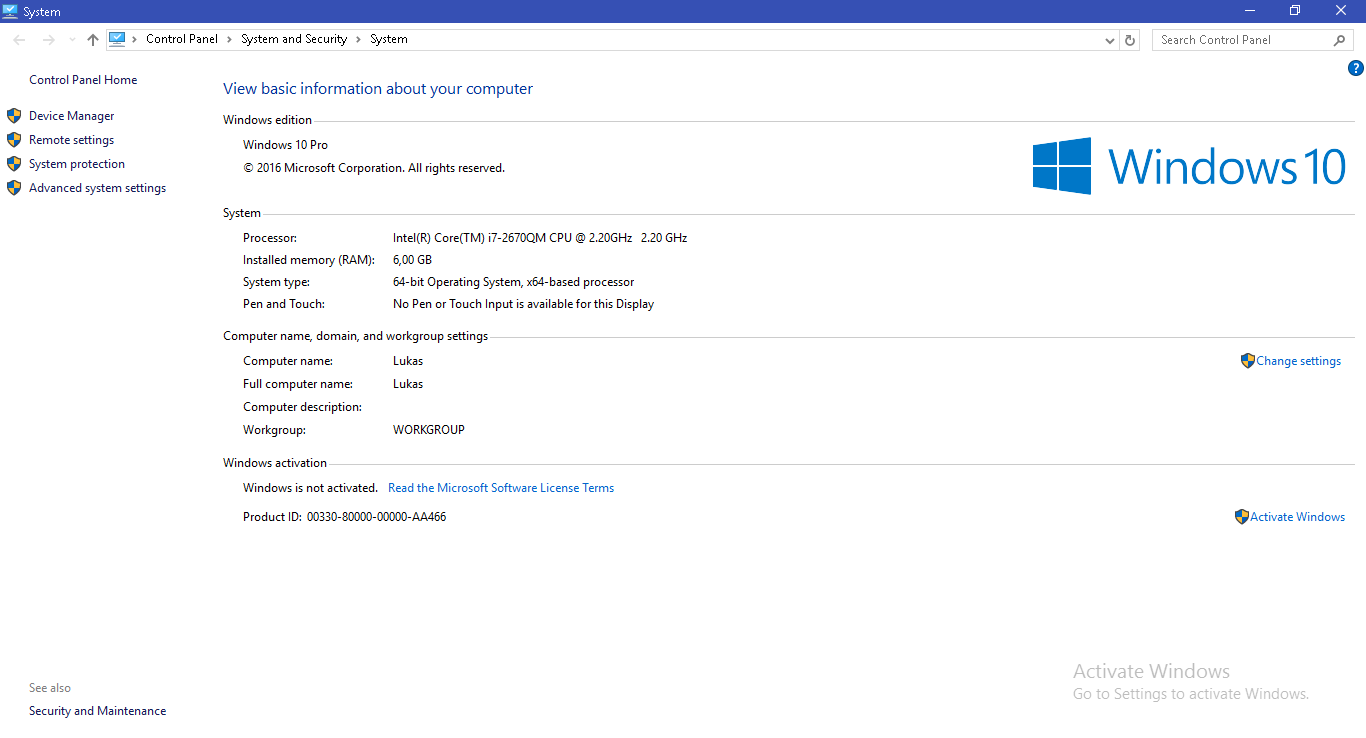Click shield icon beside Device Manager
This screenshot has height=738, width=1366.
coord(14,116)
